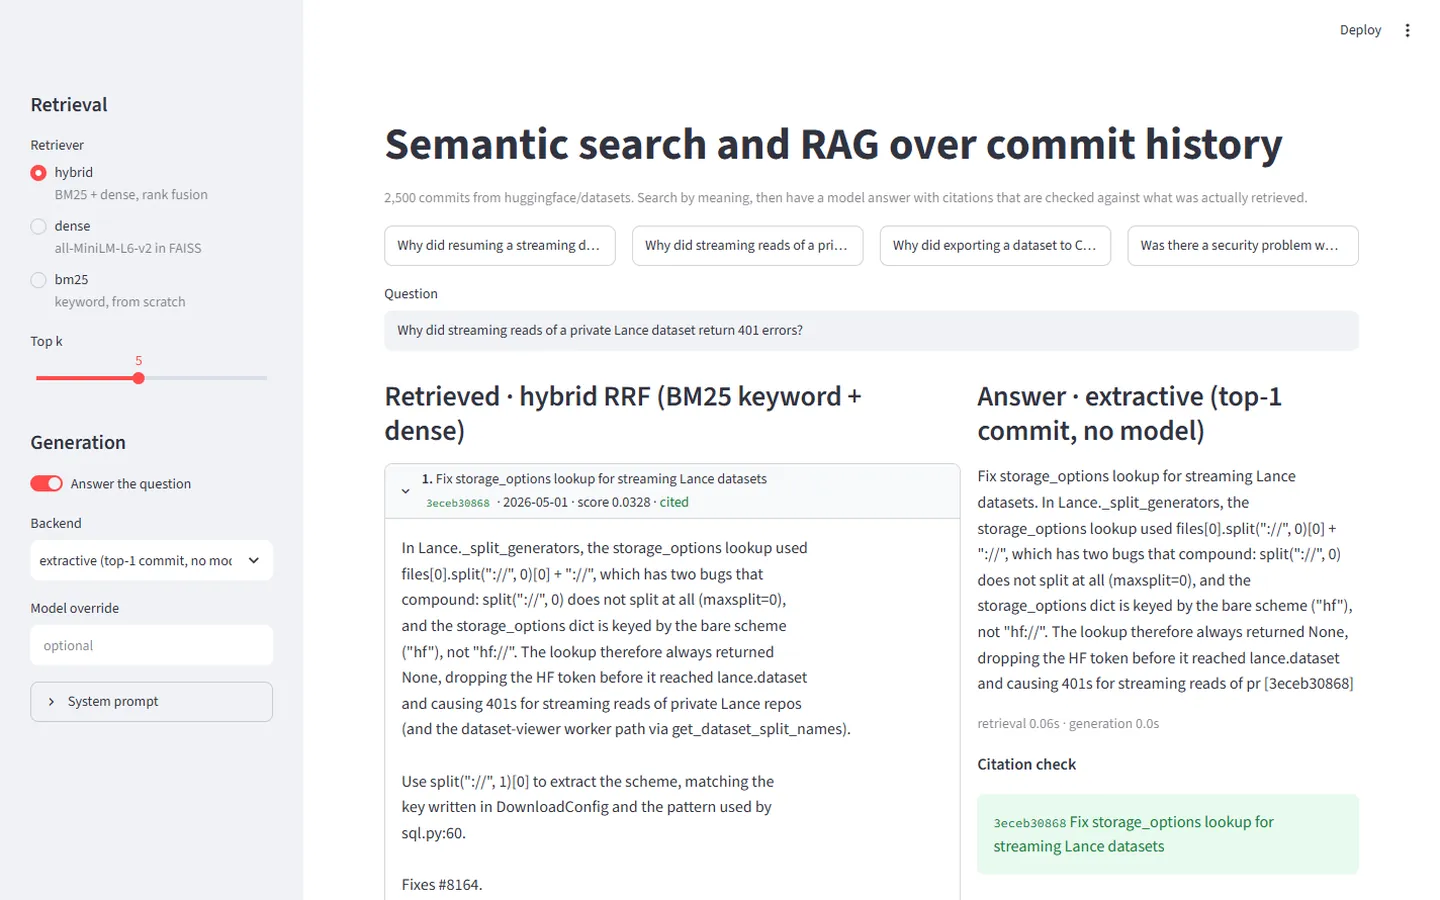Collapse the first retrieved commit result
This screenshot has height=900, width=1440.
click(672, 491)
